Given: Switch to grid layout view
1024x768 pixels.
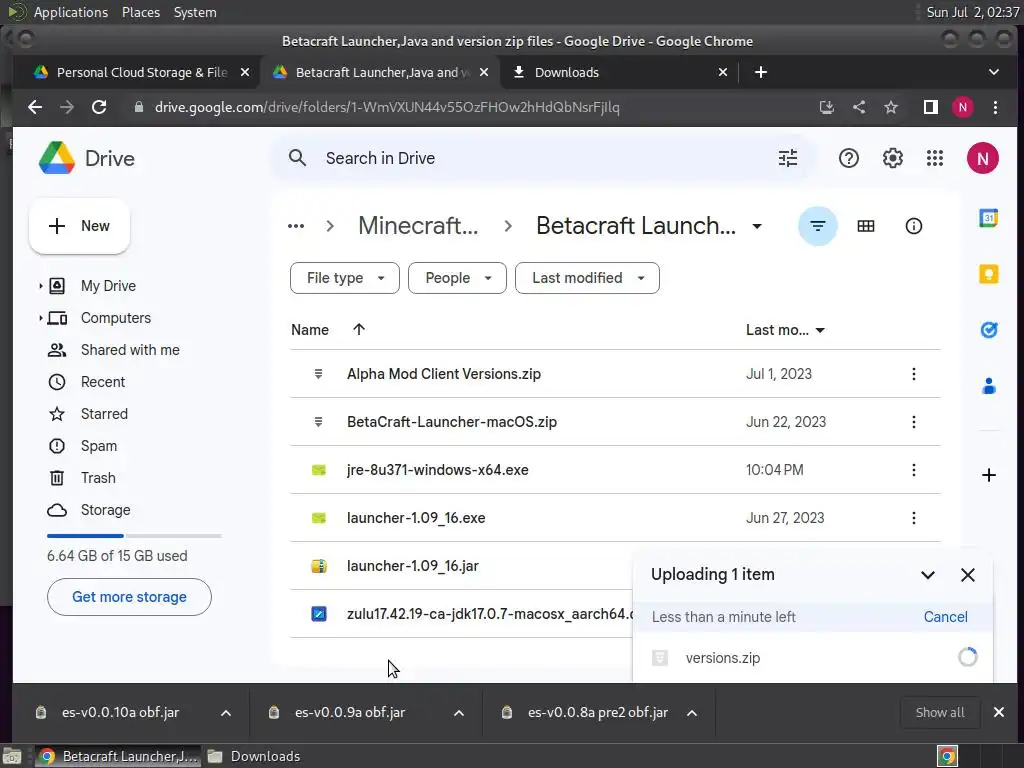Looking at the screenshot, I should pyautogui.click(x=865, y=226).
